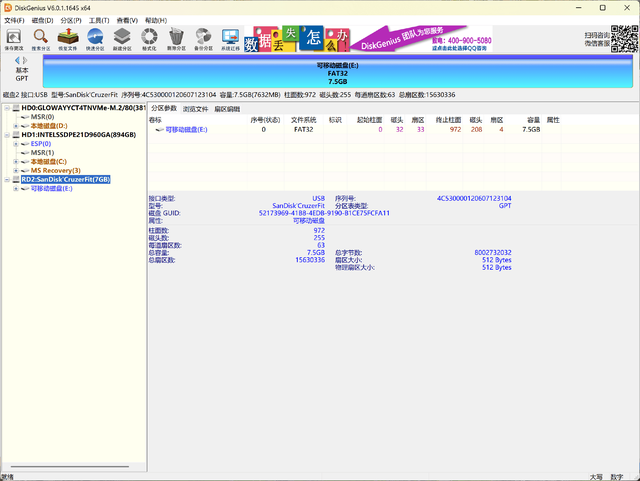Collapse the RD2 SanDisk CruzerFit node
The width and height of the screenshot is (640, 481).
[7, 180]
